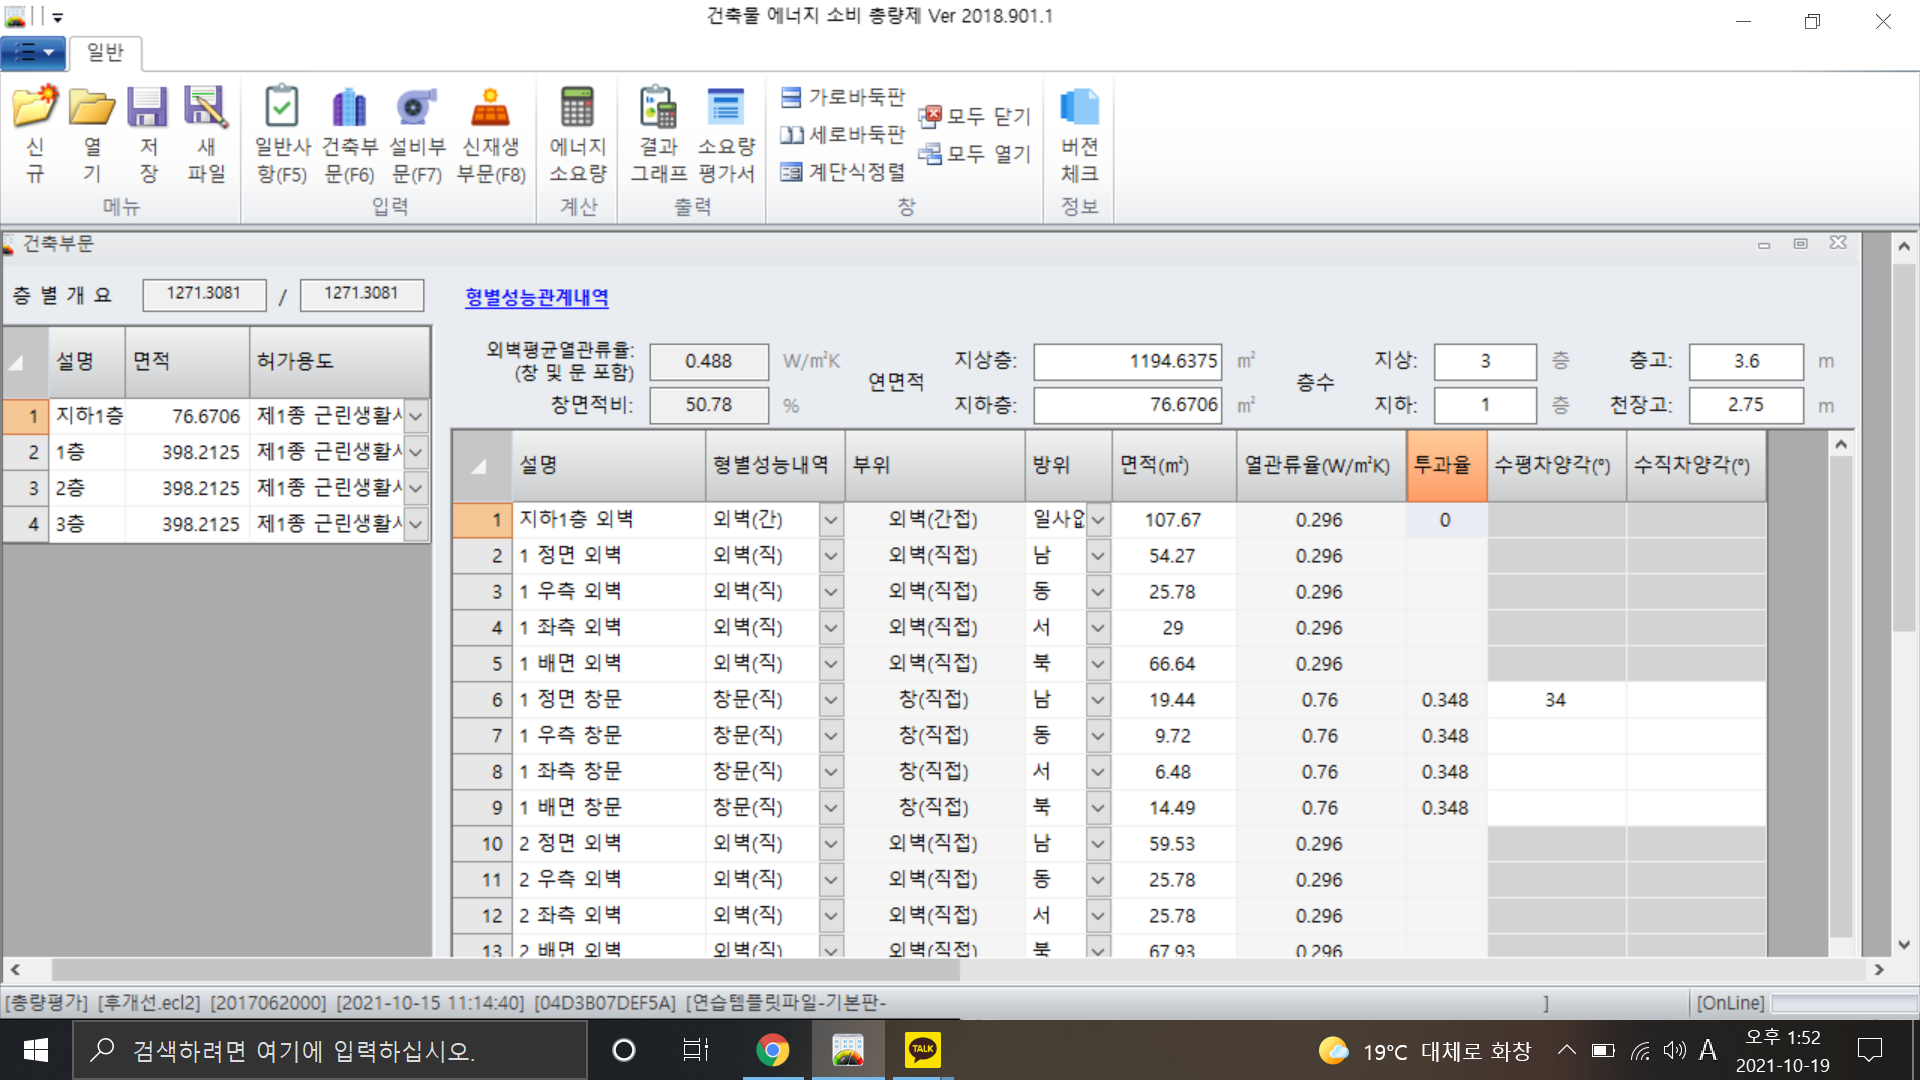Expand 형별성능내역 dropdown for 1 정면 창문

pyautogui.click(x=830, y=700)
